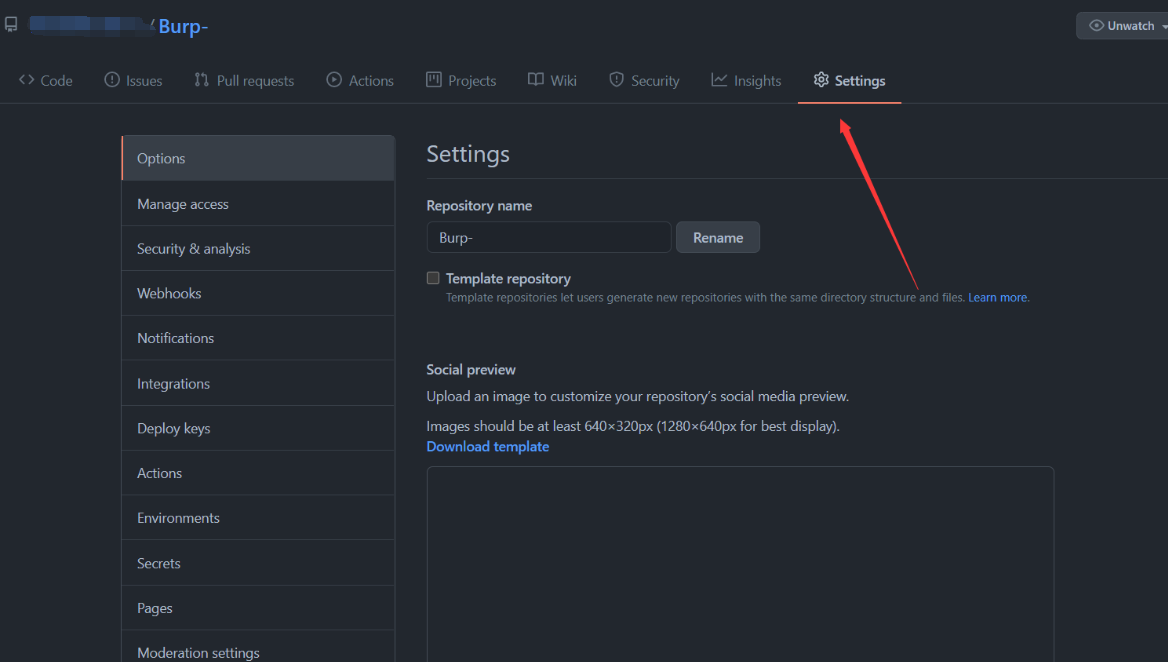Click the Download template link
The width and height of the screenshot is (1168, 662).
(488, 447)
